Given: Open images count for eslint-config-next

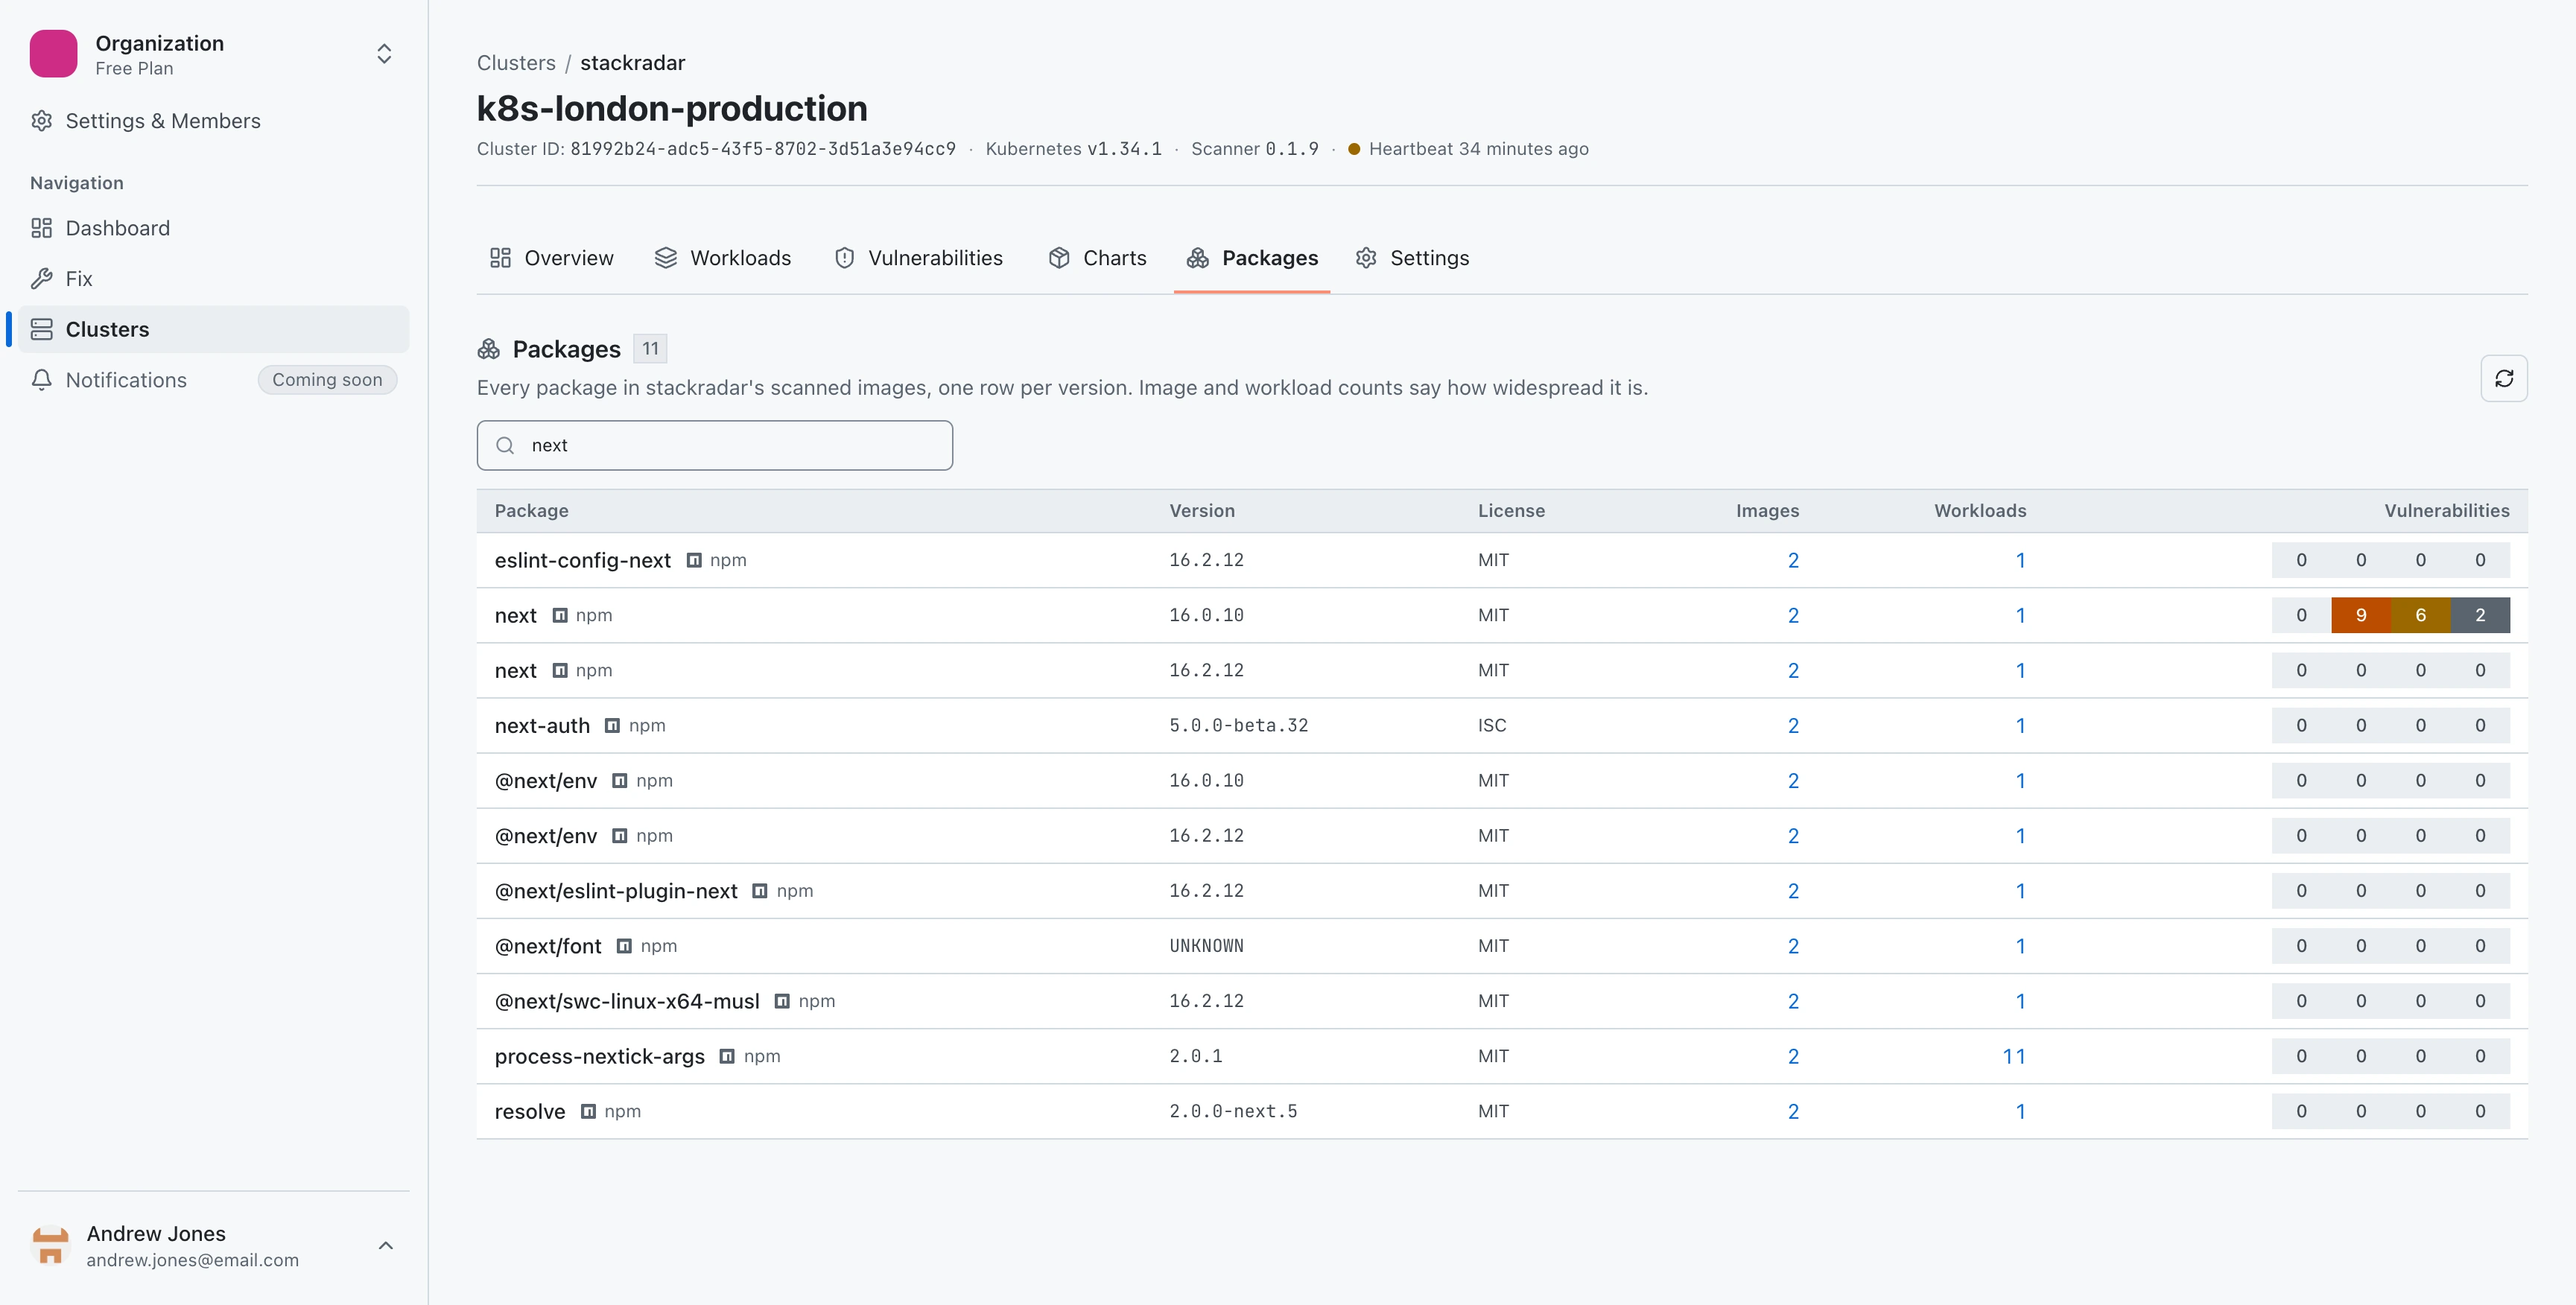Looking at the screenshot, I should [1793, 560].
